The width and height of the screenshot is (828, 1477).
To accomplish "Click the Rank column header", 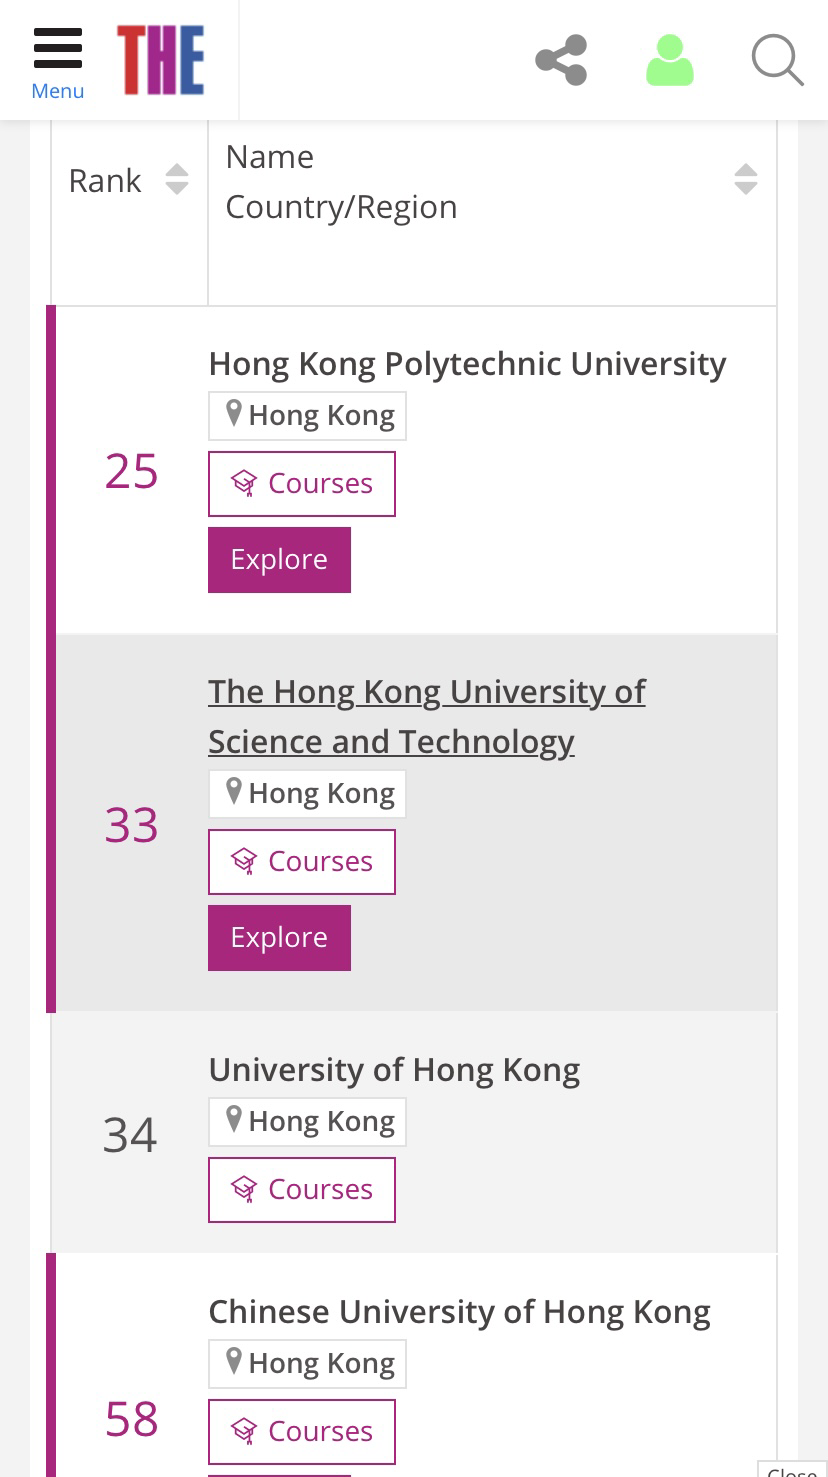I will click(105, 181).
